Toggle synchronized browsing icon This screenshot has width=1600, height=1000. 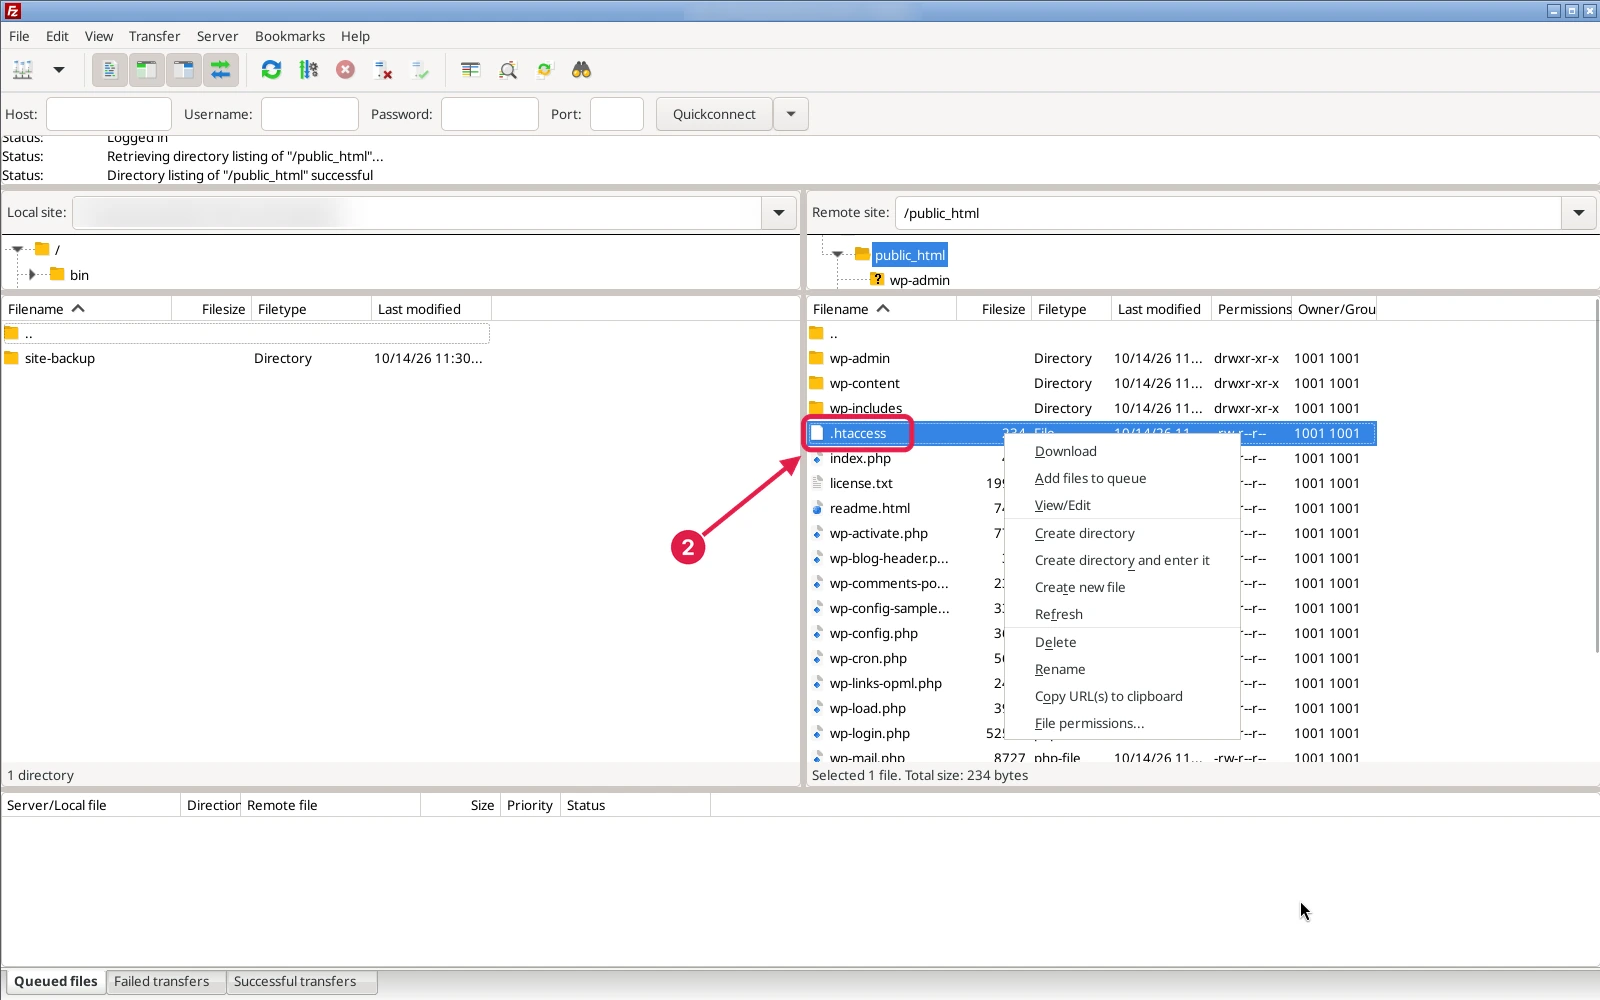[545, 70]
